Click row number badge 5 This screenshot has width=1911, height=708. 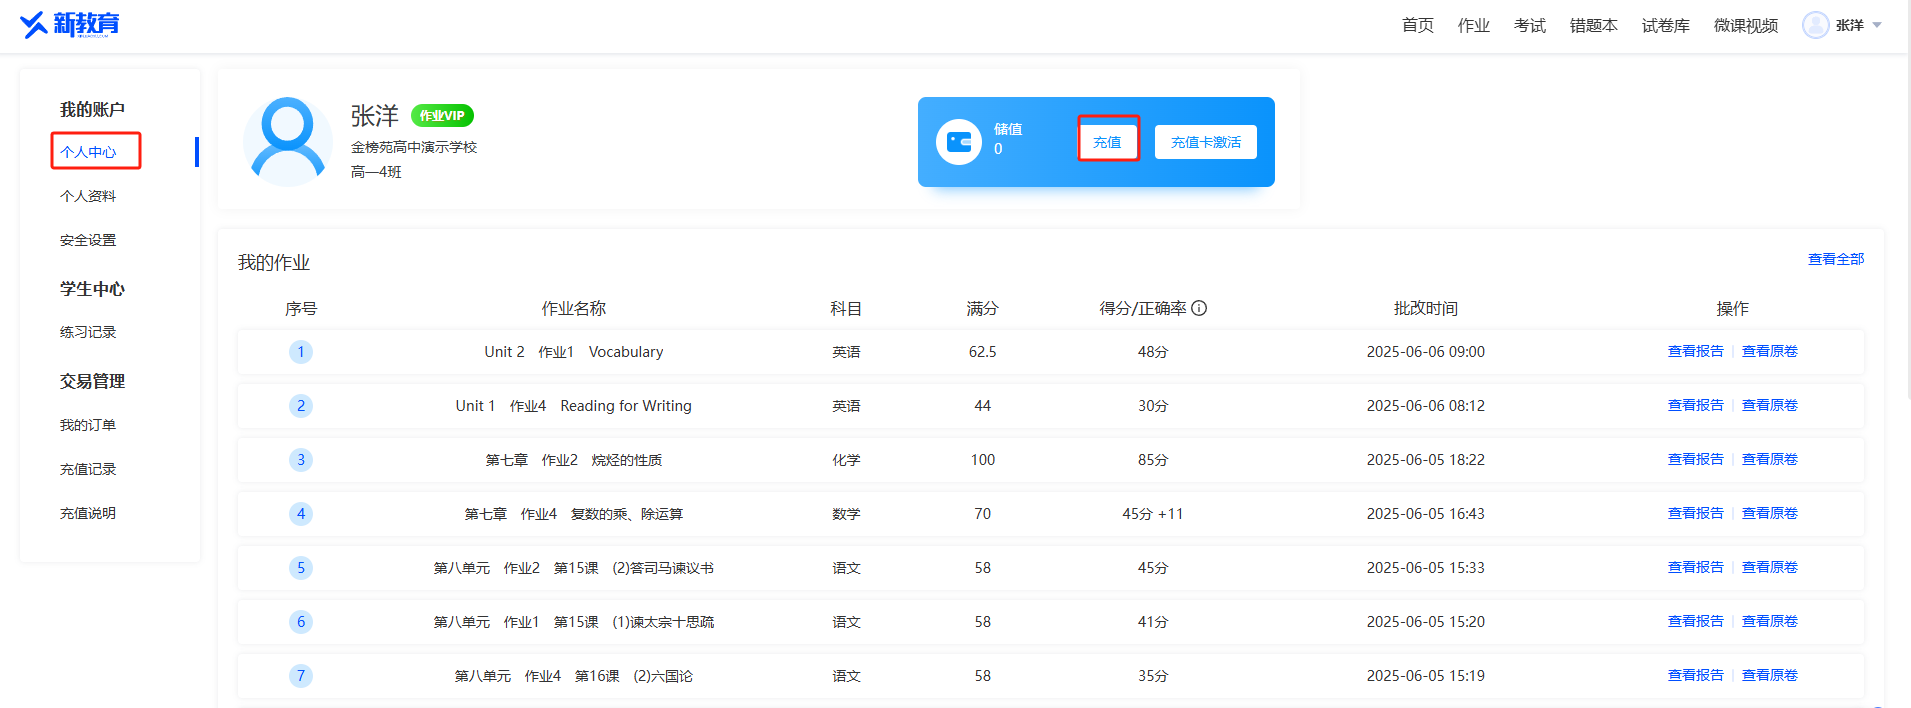click(301, 568)
